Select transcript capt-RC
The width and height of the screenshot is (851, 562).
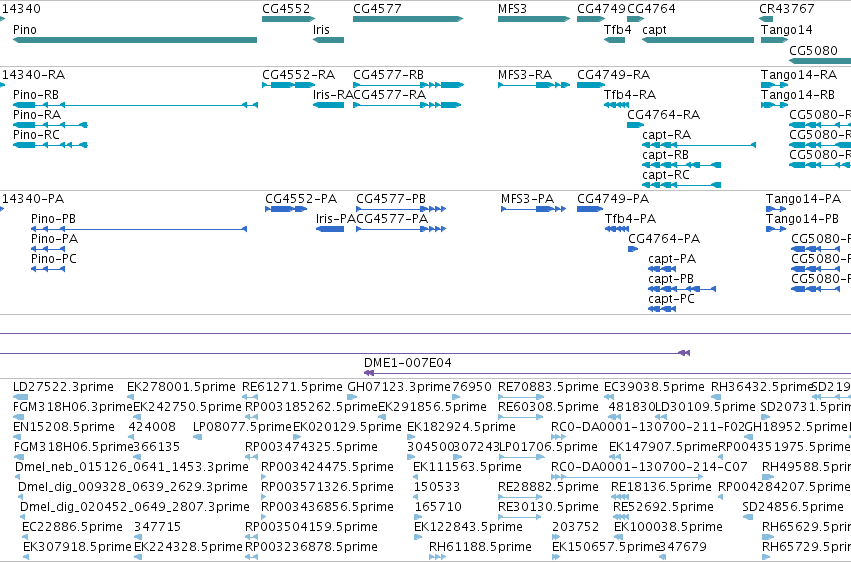pyautogui.click(x=682, y=185)
